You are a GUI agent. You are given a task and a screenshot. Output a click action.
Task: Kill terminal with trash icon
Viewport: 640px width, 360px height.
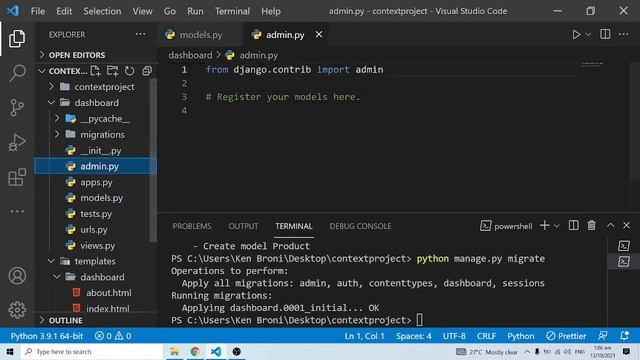591,225
